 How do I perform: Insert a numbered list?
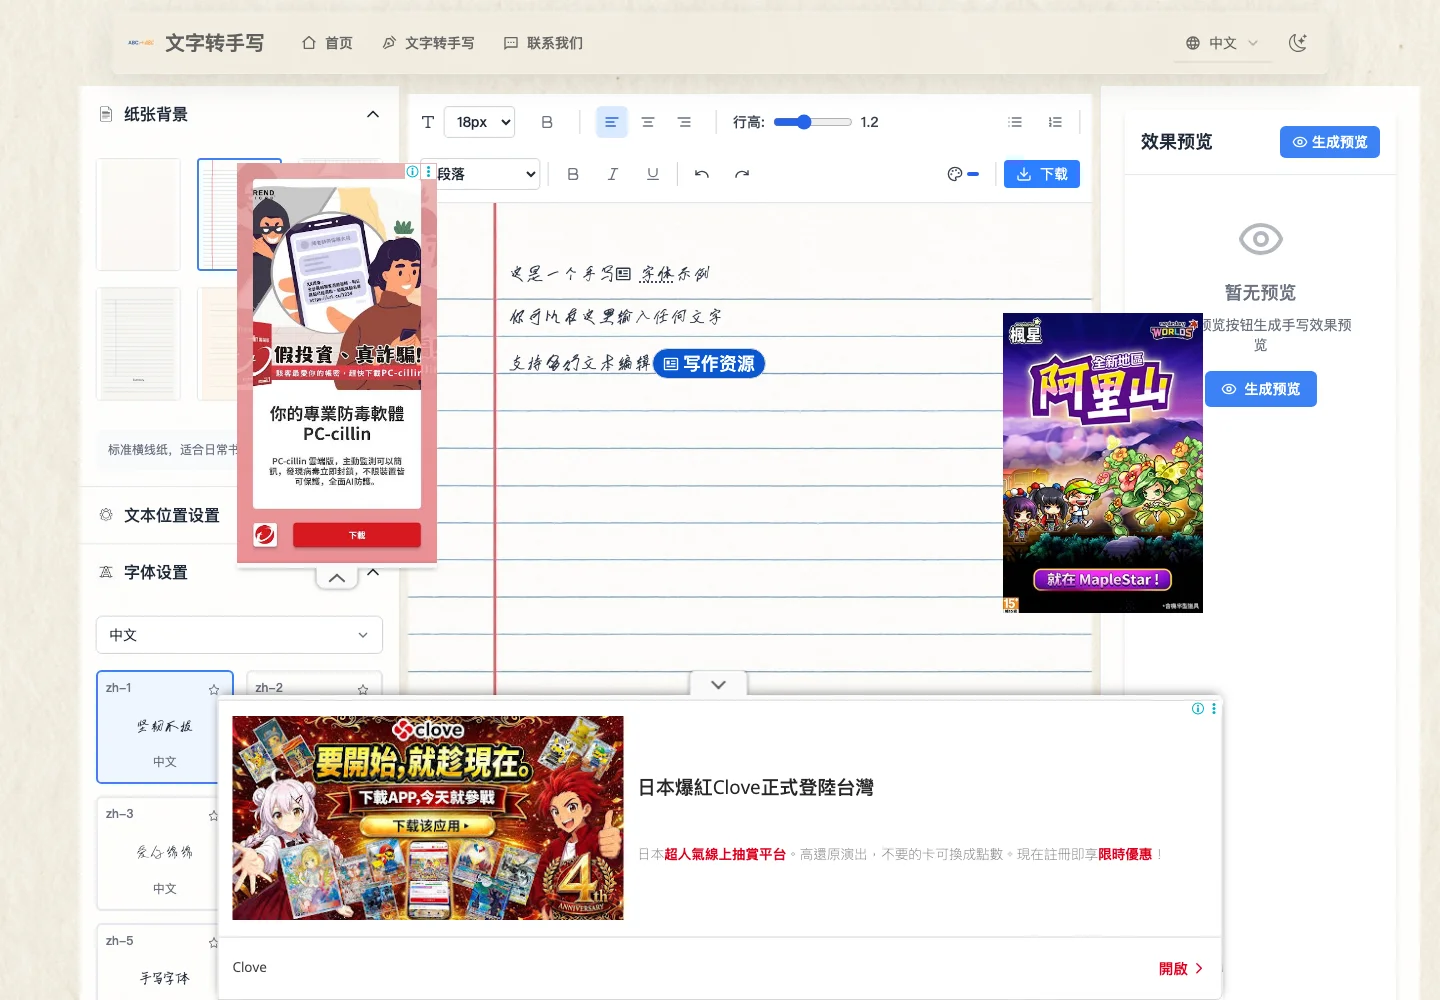click(1055, 122)
